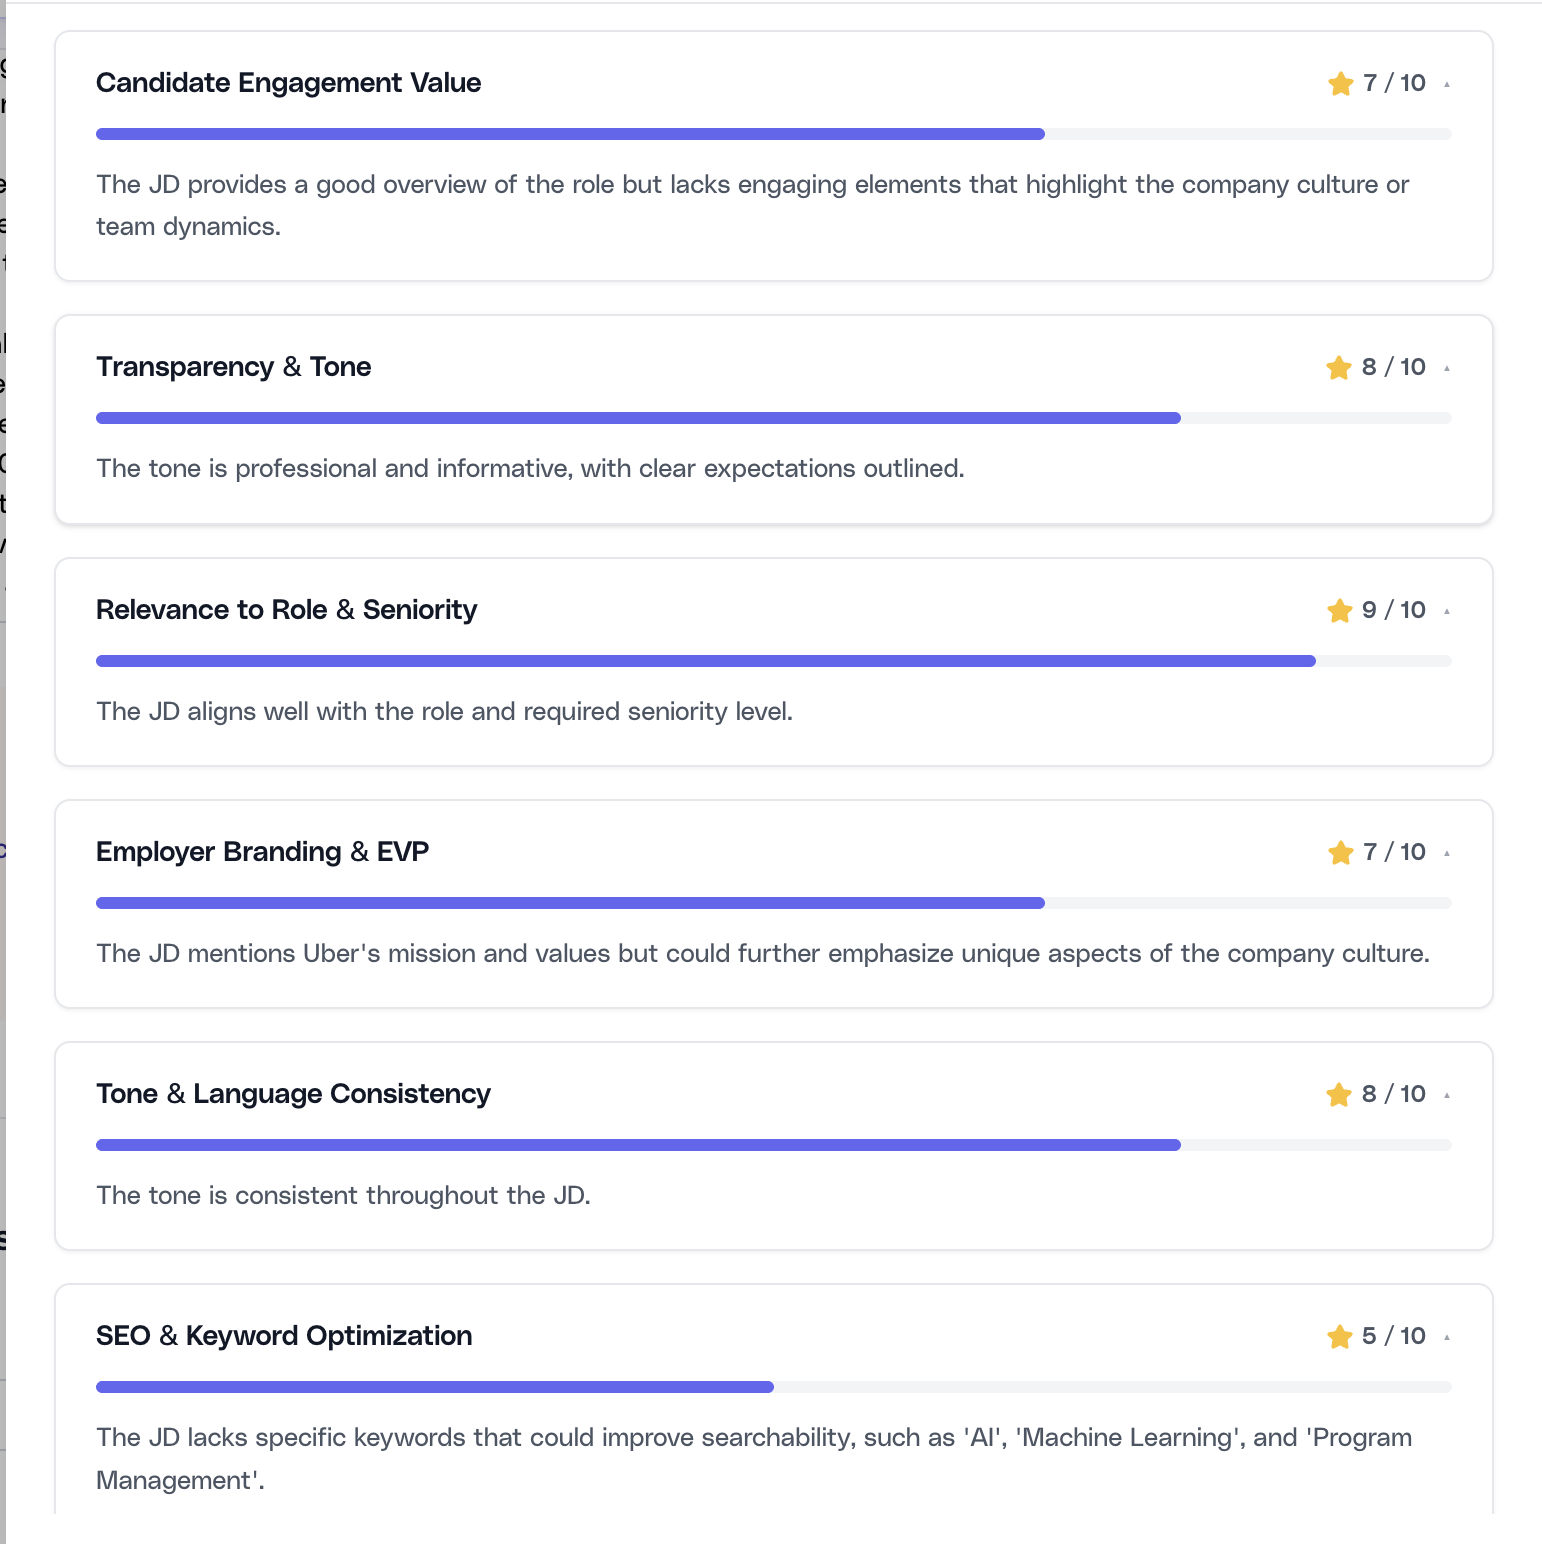
Task: Collapse the Transparency & Tone section
Action: 1447,367
